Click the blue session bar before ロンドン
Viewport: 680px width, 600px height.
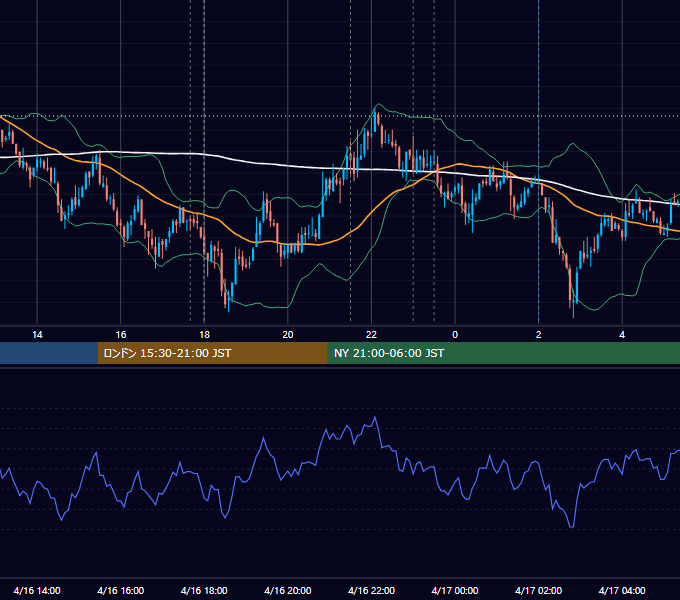pos(49,353)
